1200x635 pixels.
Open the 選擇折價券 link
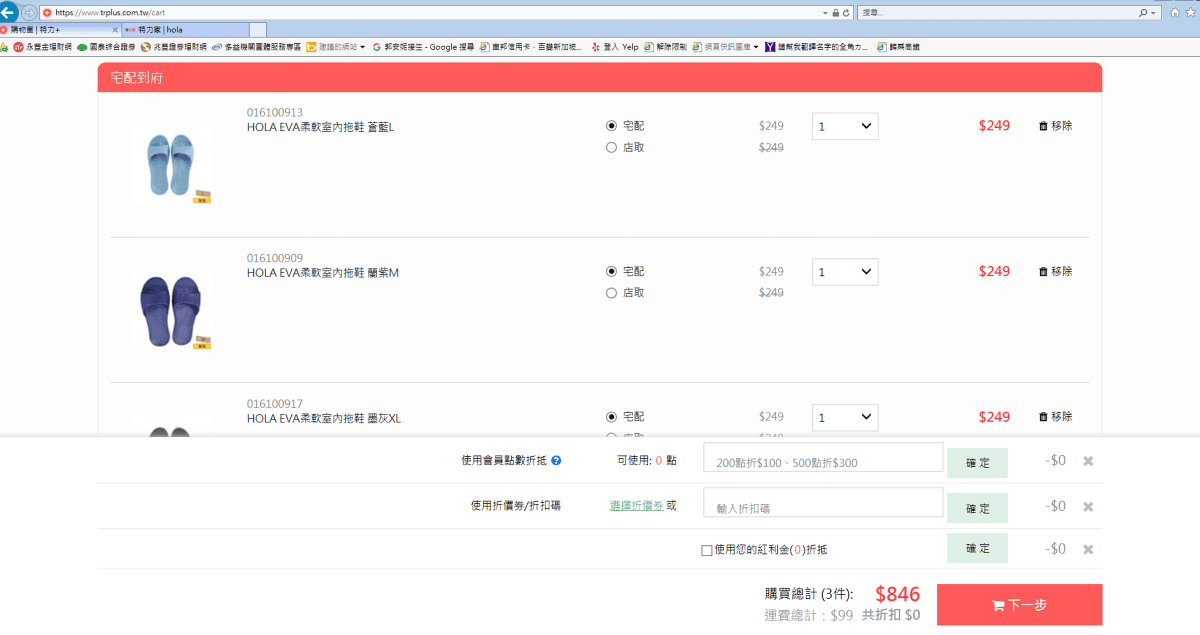[636, 506]
